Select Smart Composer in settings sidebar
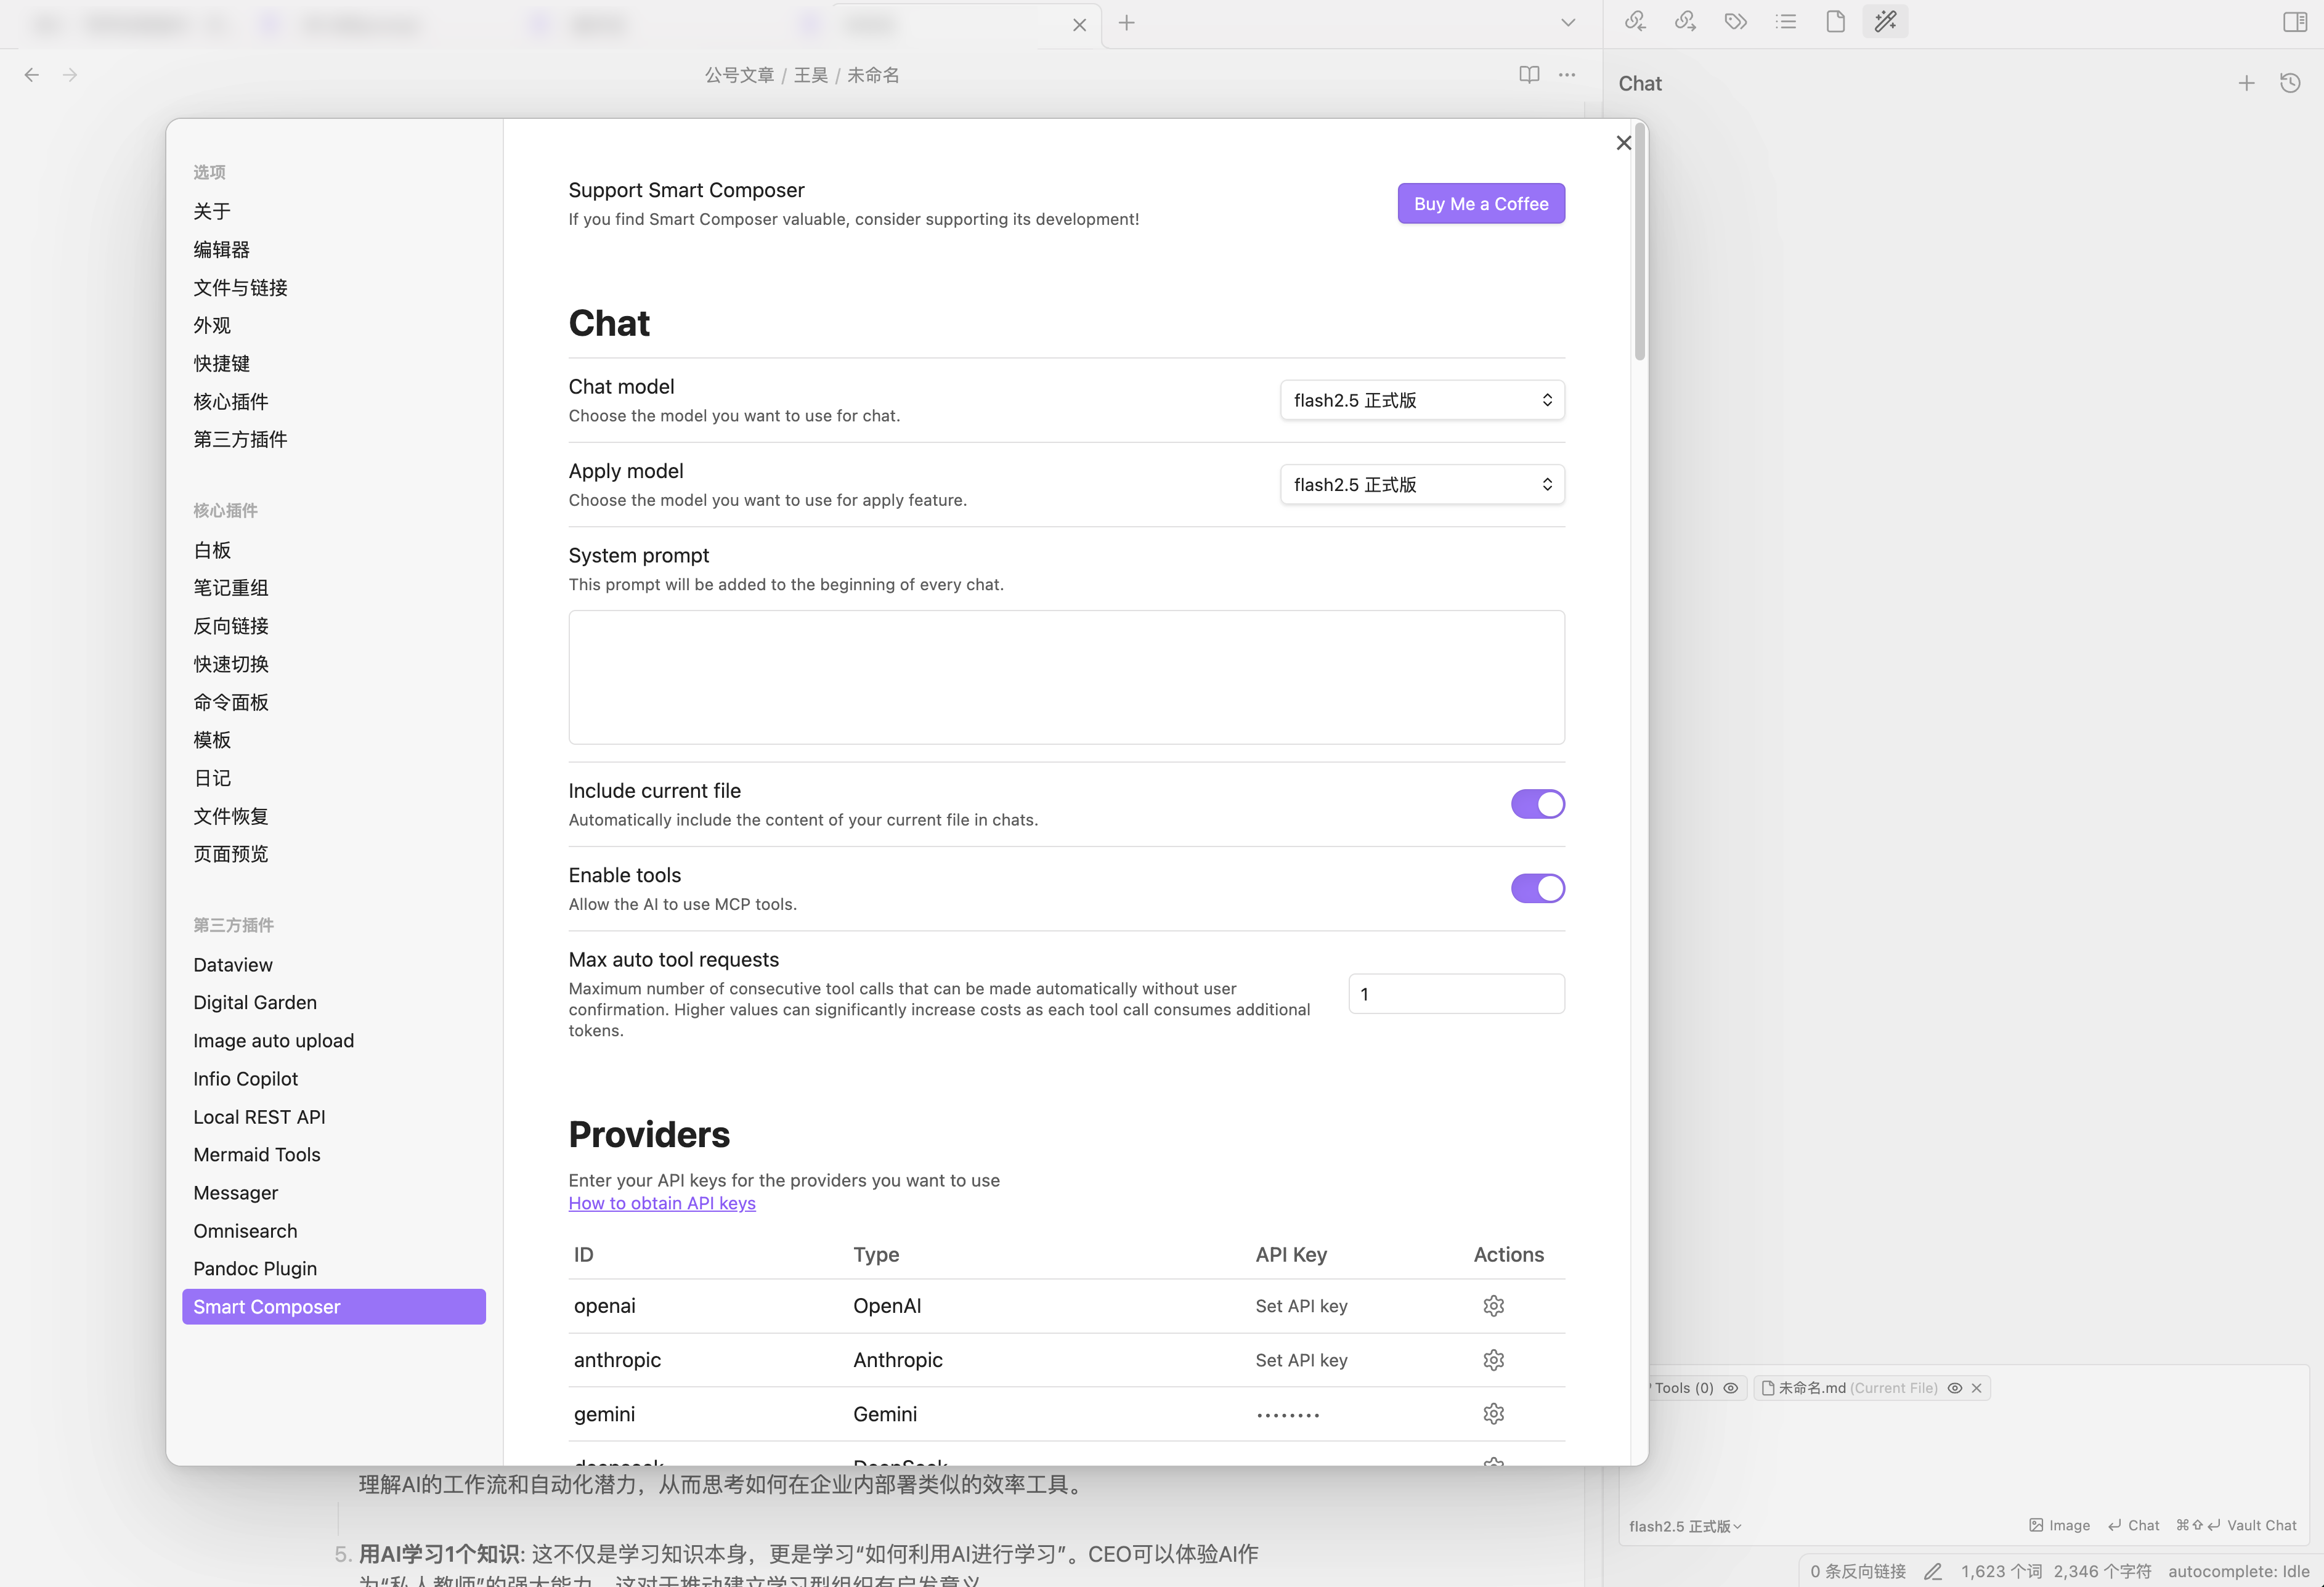Viewport: 2324px width, 1587px height. [x=334, y=1307]
